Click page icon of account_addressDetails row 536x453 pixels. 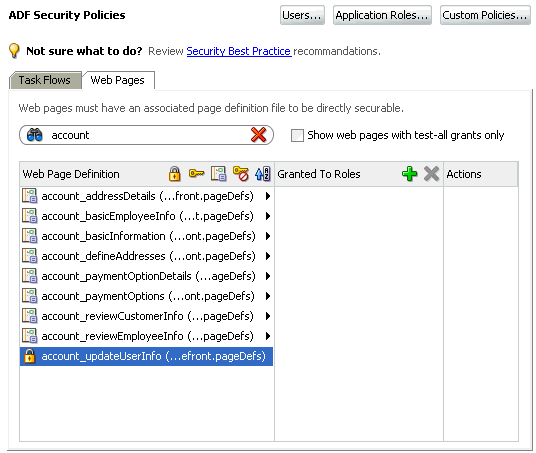coord(29,196)
